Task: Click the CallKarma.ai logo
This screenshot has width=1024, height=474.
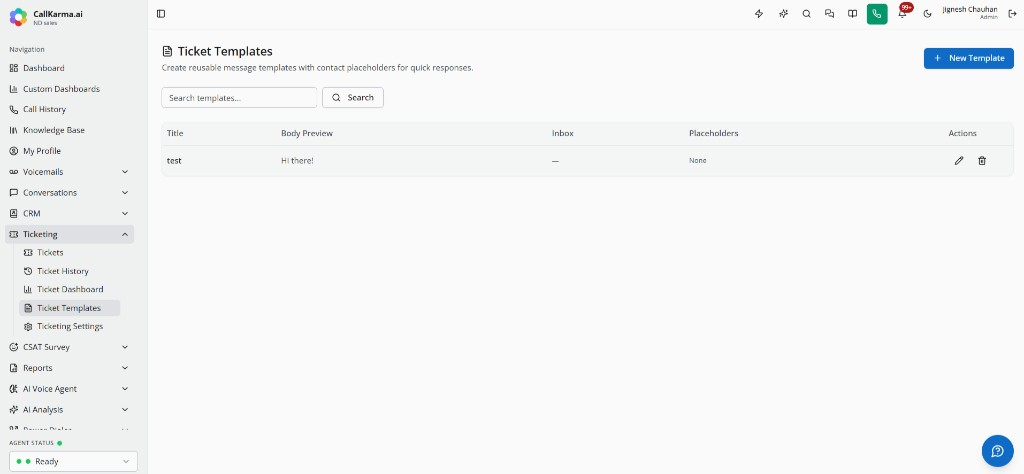Action: click(18, 17)
